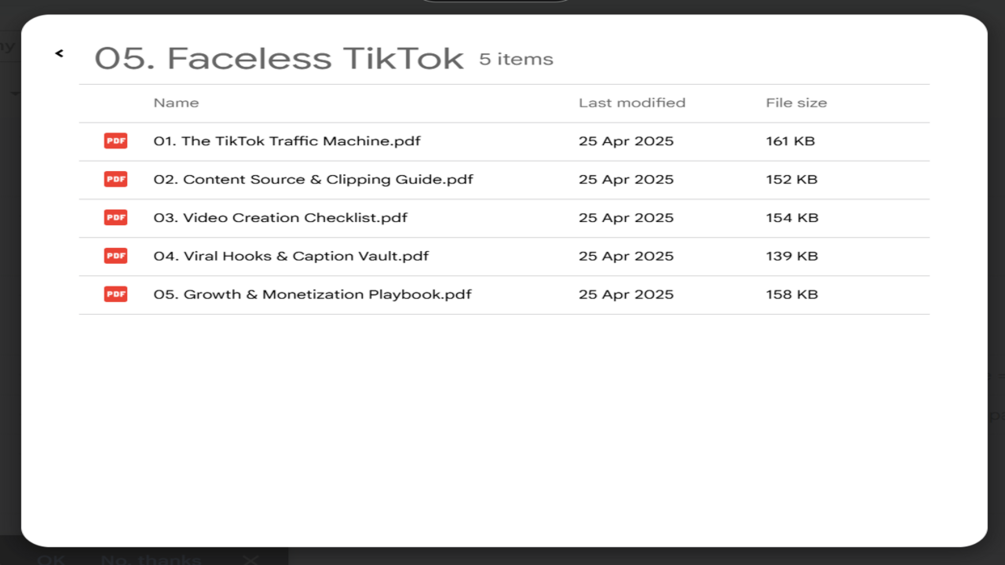Image resolution: width=1005 pixels, height=565 pixels.
Task: Open 02. Content Source & Clipping Guide.pdf
Action: click(x=313, y=180)
